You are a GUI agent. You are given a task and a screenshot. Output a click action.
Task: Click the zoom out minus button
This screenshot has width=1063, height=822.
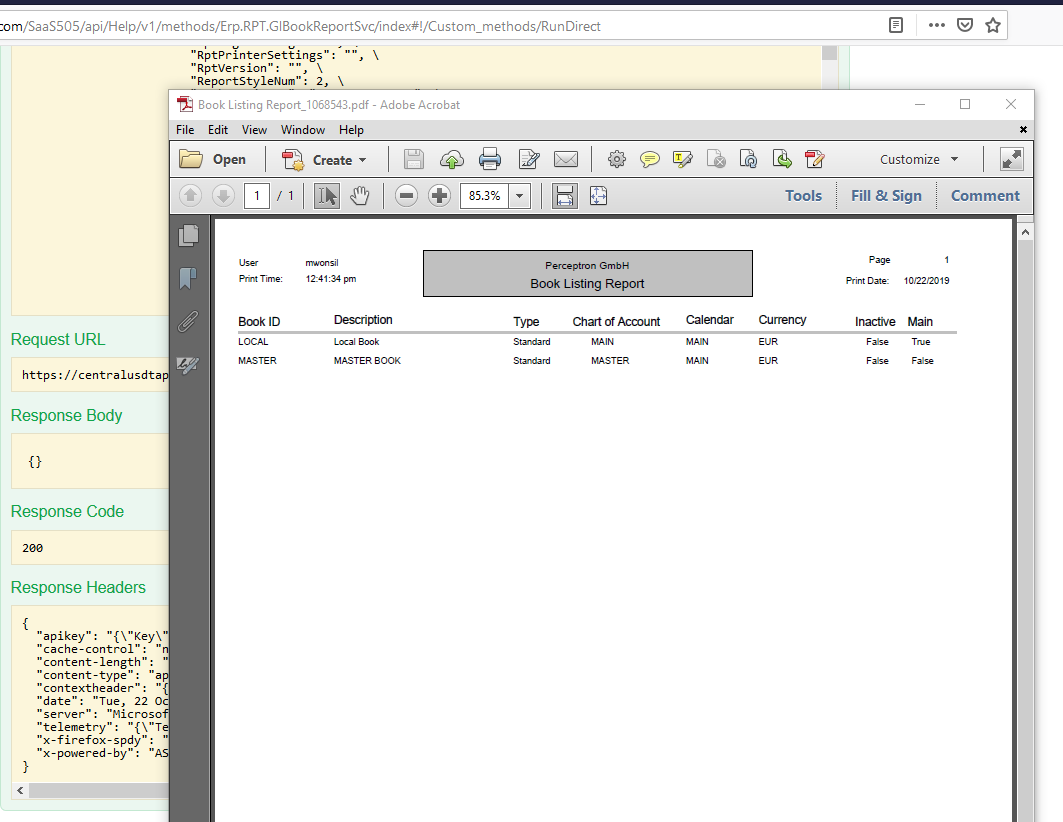pos(406,195)
